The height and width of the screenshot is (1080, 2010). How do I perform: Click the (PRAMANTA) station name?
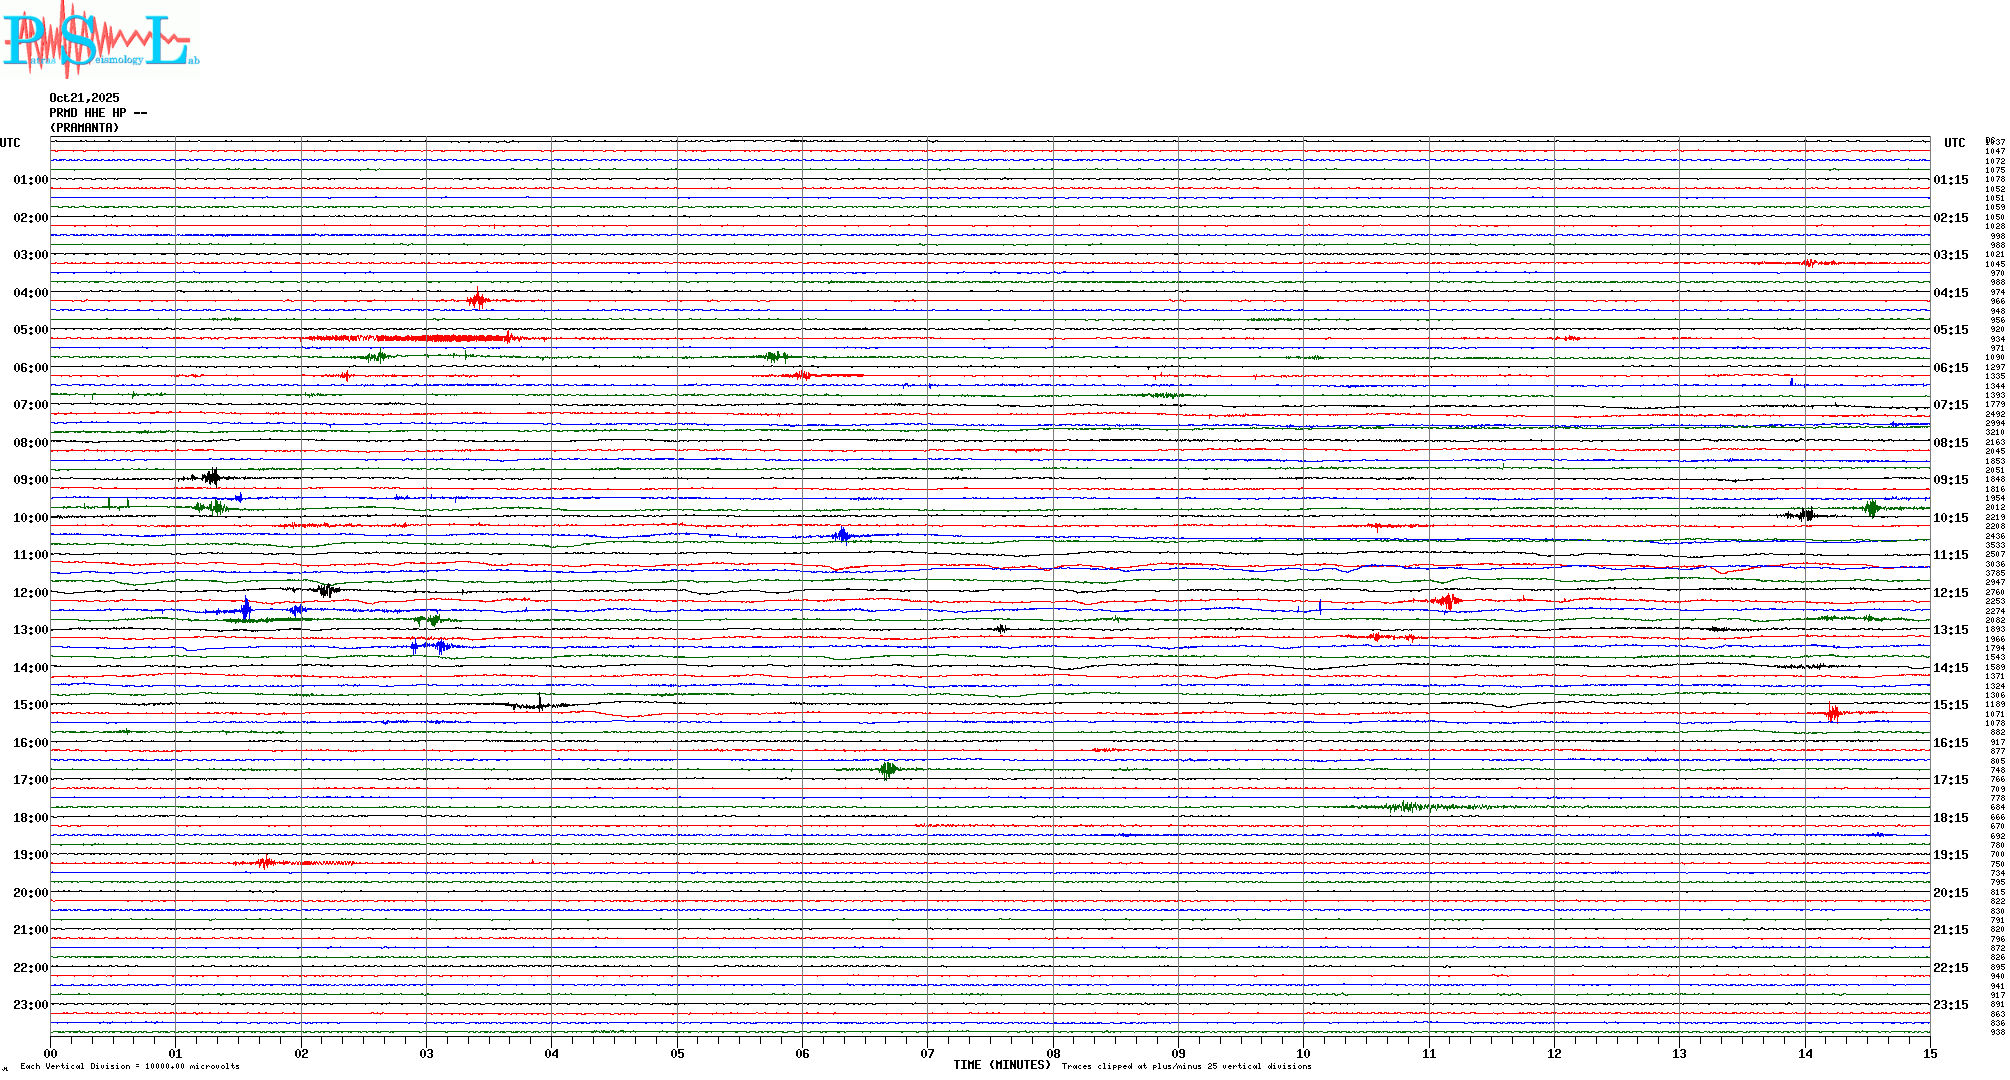click(84, 128)
